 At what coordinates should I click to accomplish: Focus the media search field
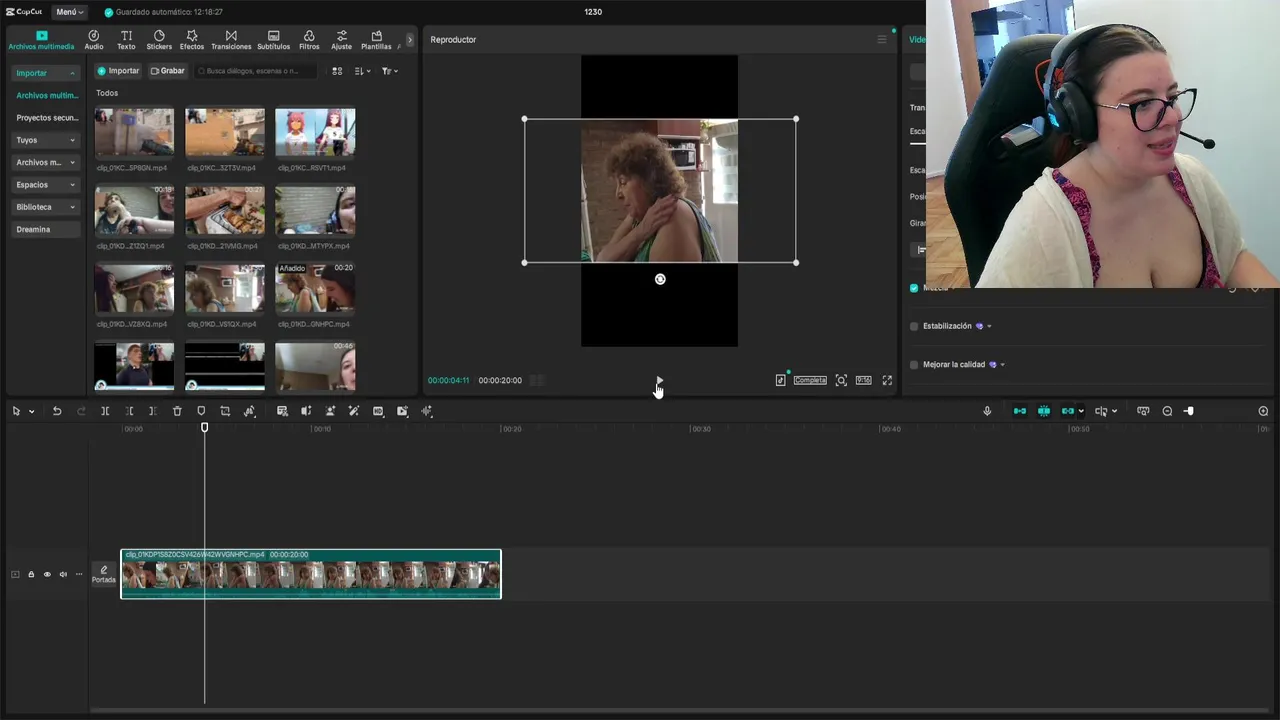256,71
